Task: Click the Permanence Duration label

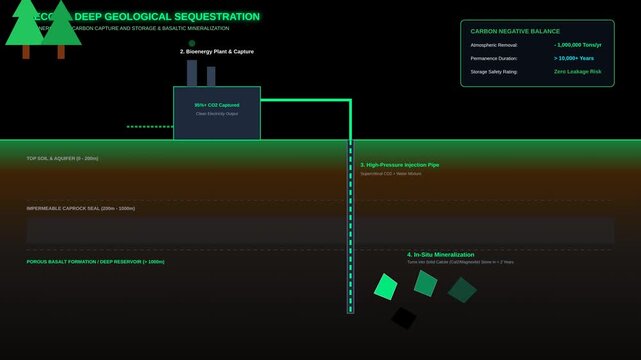Action: 493,58
